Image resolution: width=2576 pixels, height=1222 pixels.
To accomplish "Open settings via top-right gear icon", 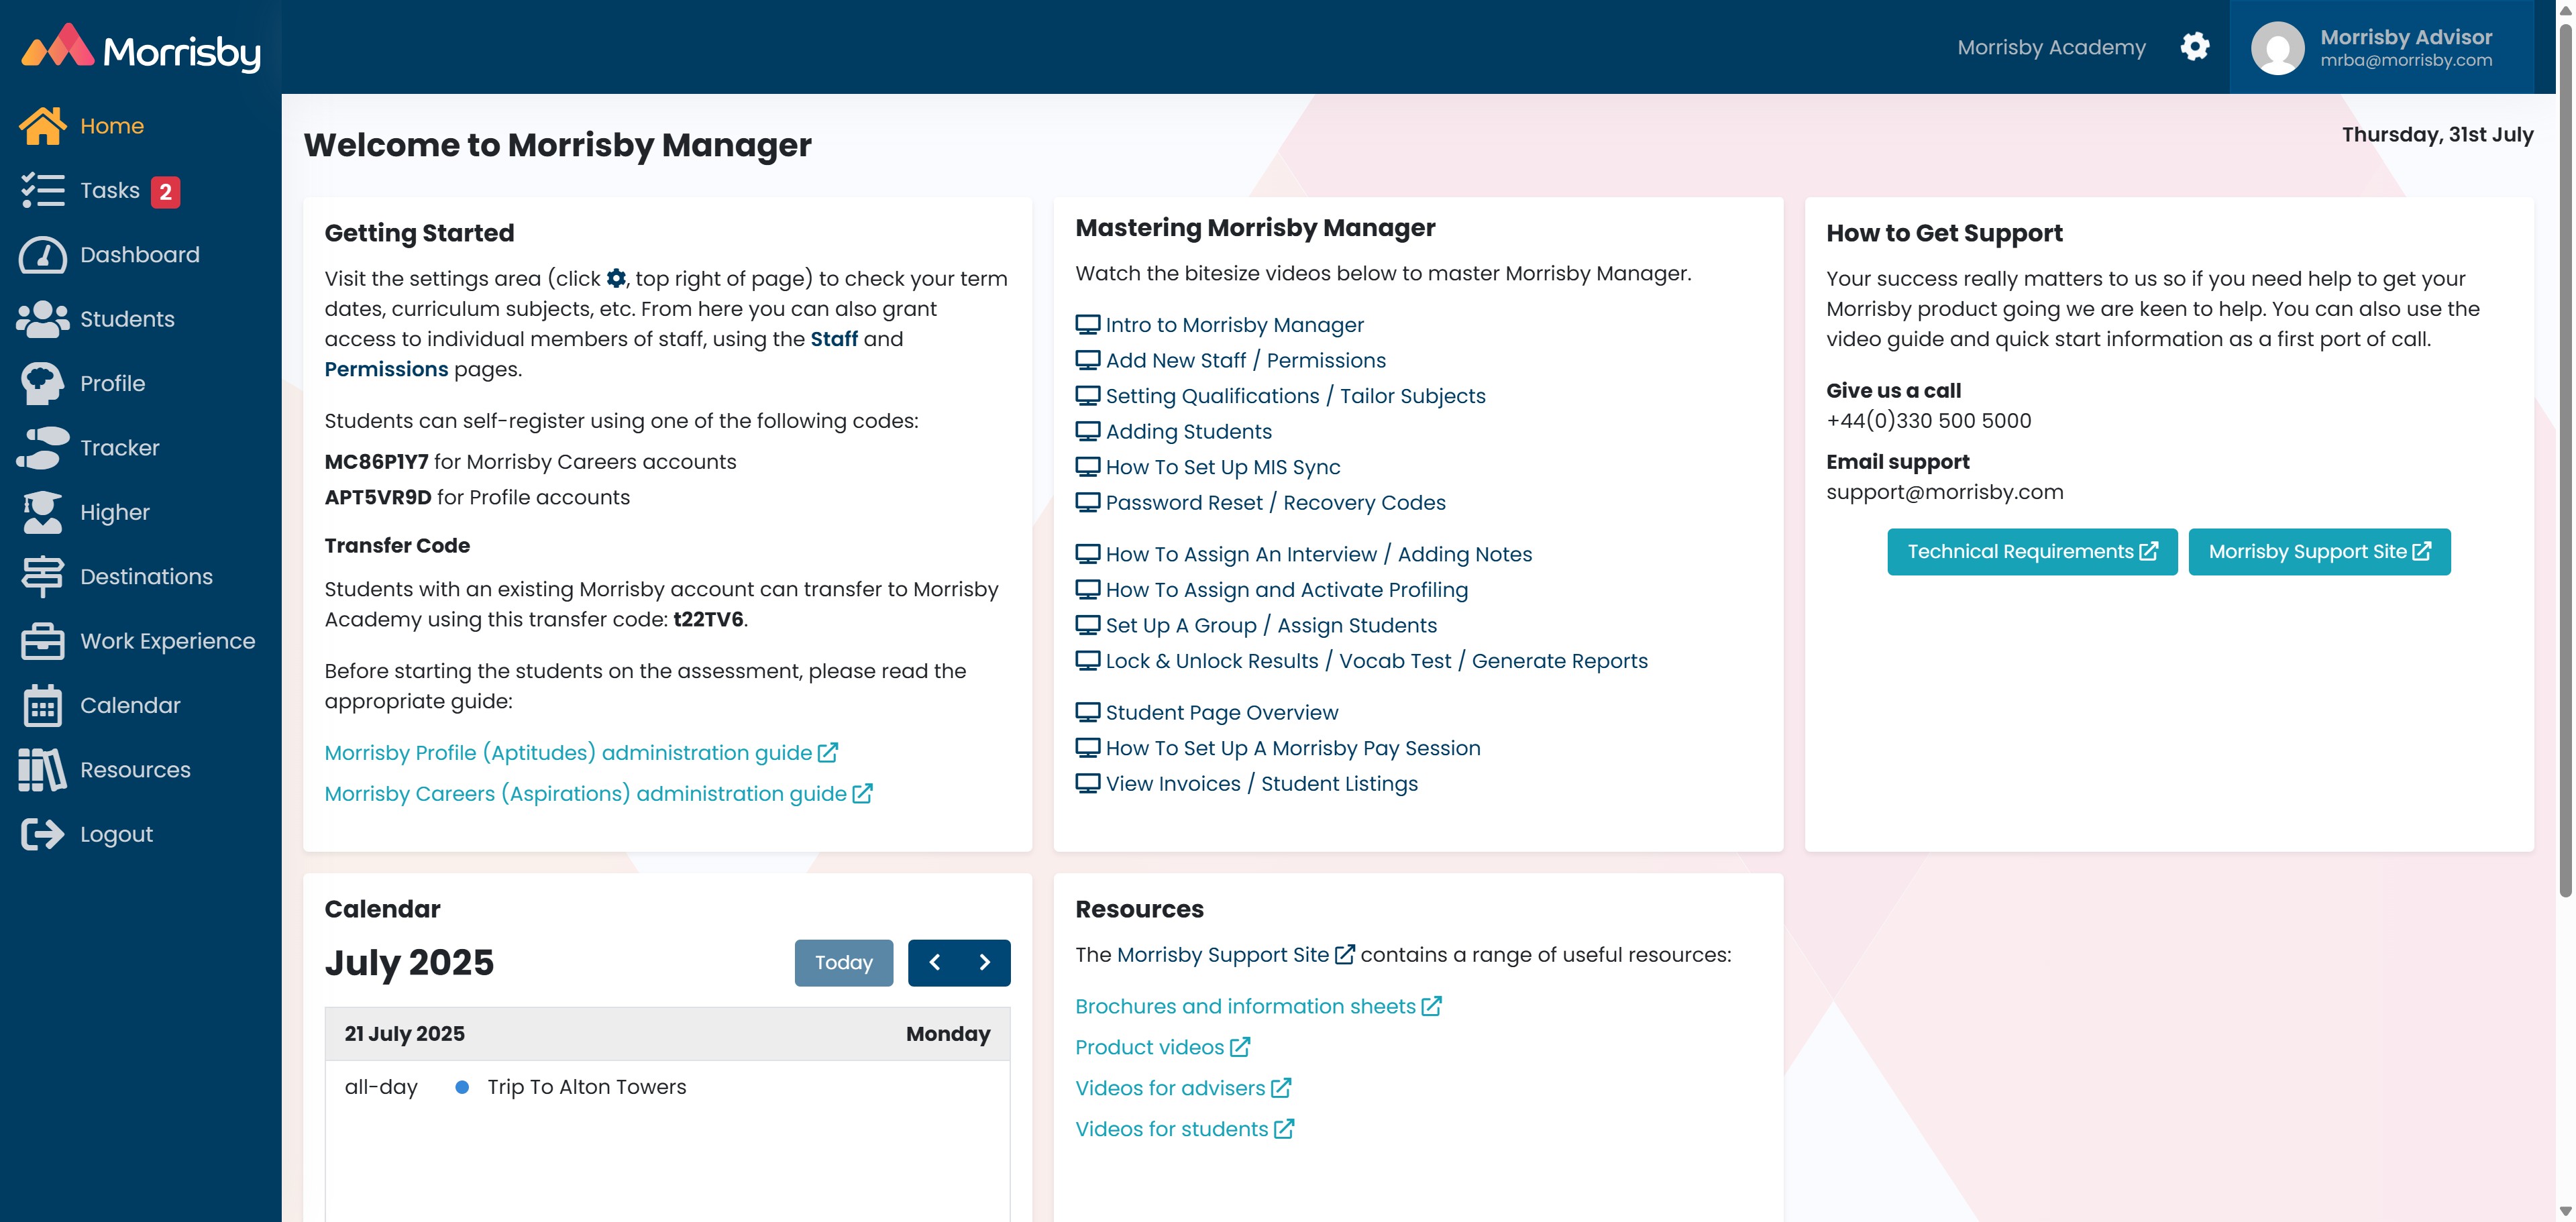I will (2194, 47).
